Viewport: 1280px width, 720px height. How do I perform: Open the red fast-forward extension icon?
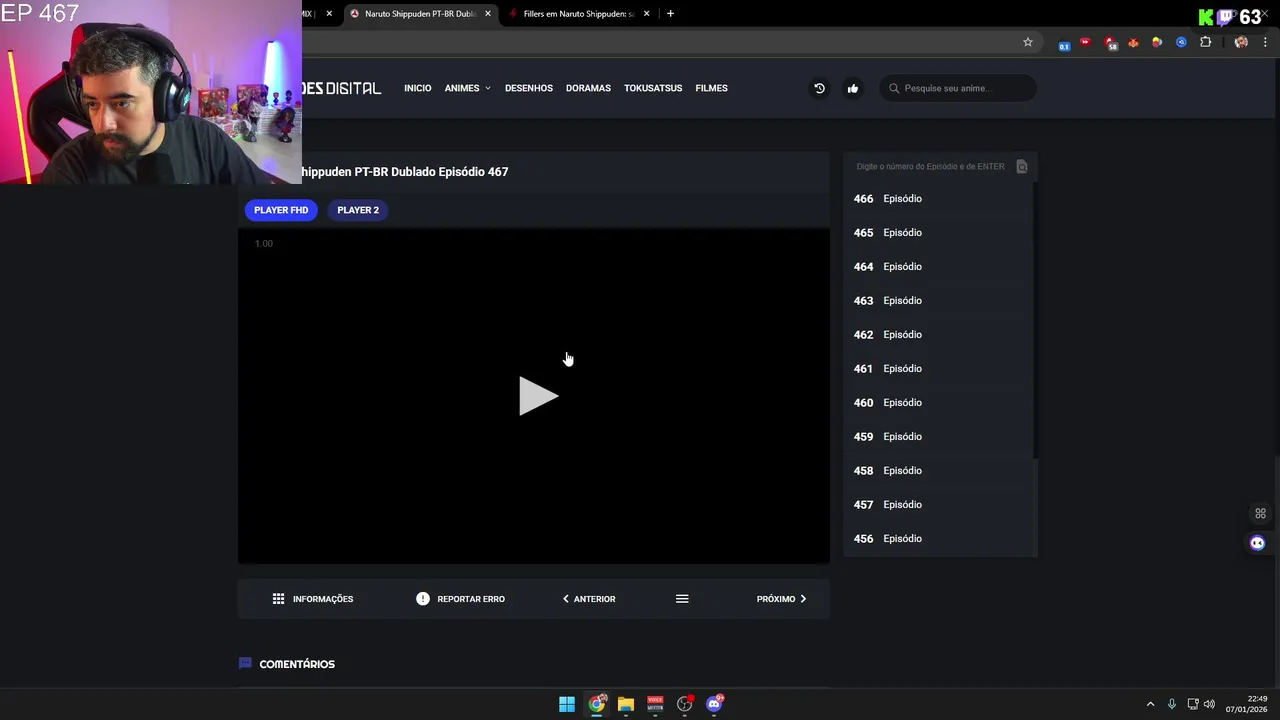pyautogui.click(x=1085, y=42)
